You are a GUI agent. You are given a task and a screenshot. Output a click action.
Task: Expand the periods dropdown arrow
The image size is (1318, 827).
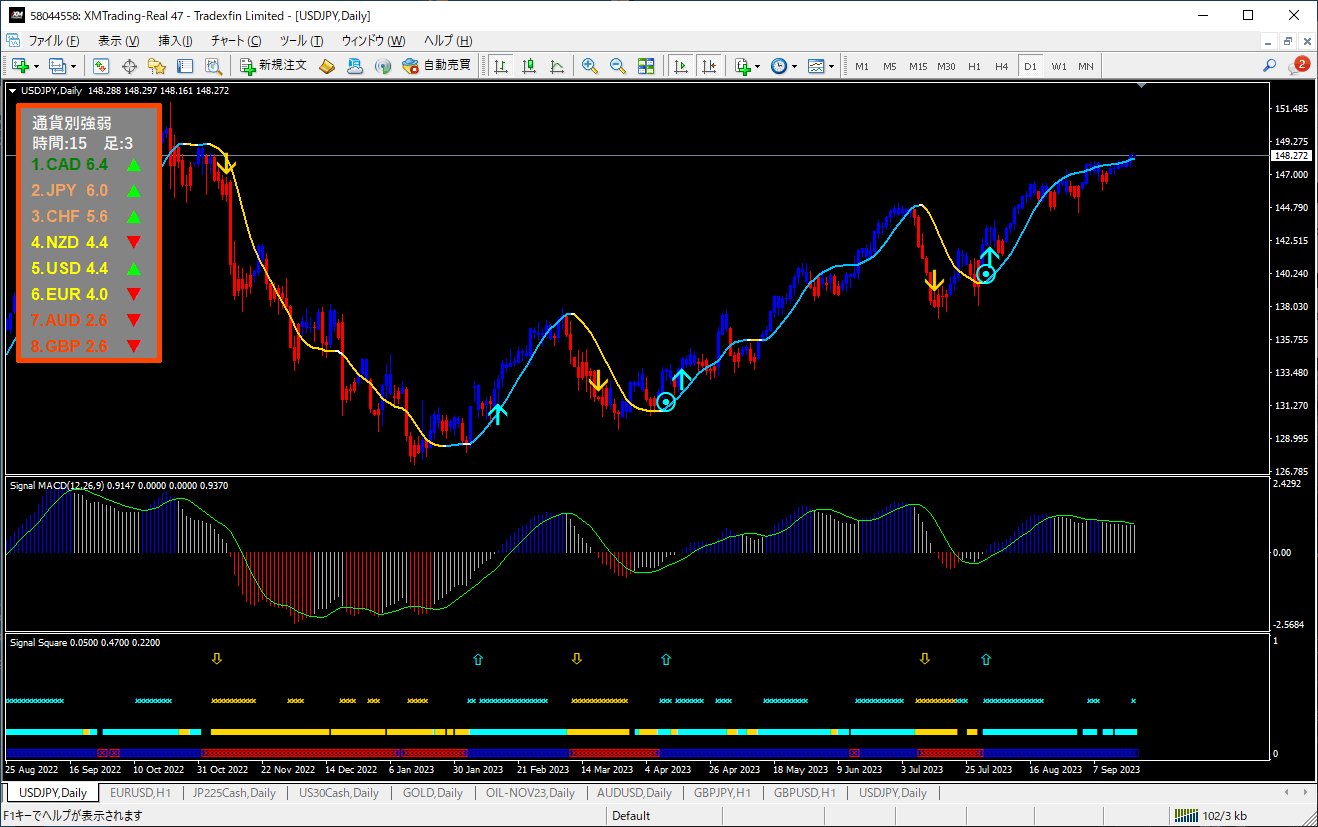794,66
